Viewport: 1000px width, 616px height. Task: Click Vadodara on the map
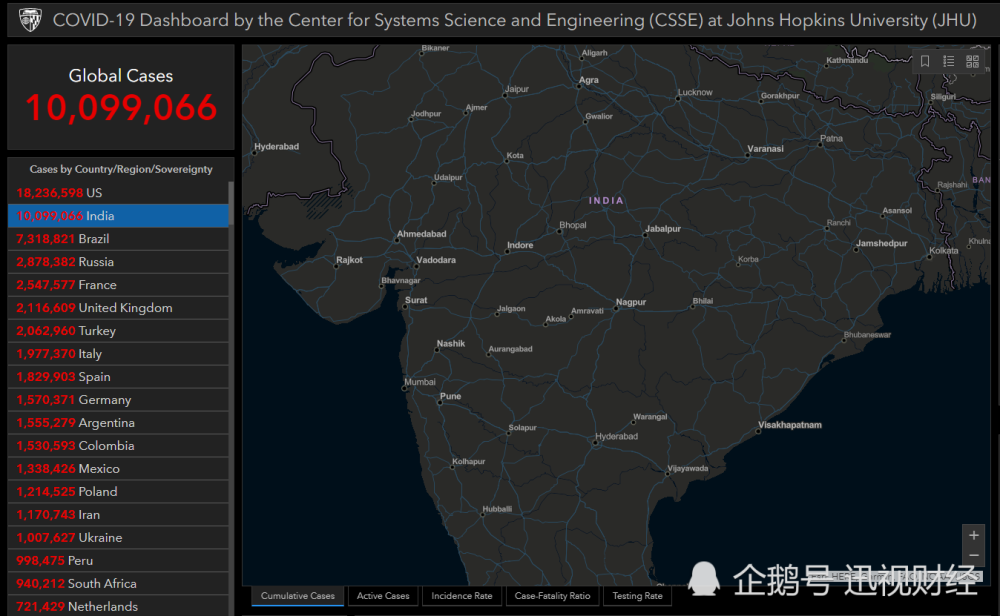436,260
